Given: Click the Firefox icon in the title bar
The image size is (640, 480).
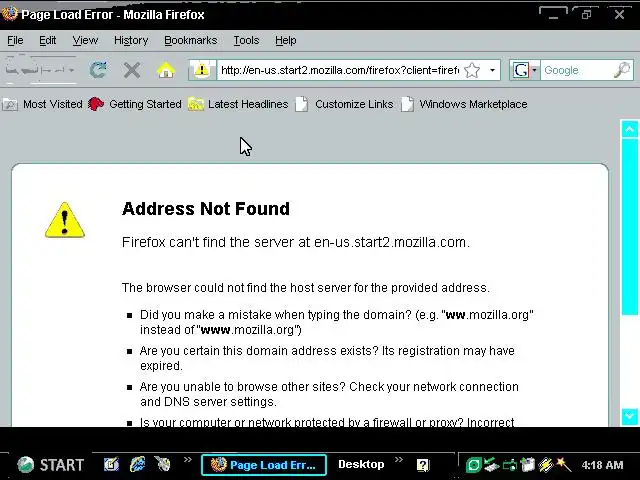Looking at the screenshot, I should pyautogui.click(x=10, y=14).
